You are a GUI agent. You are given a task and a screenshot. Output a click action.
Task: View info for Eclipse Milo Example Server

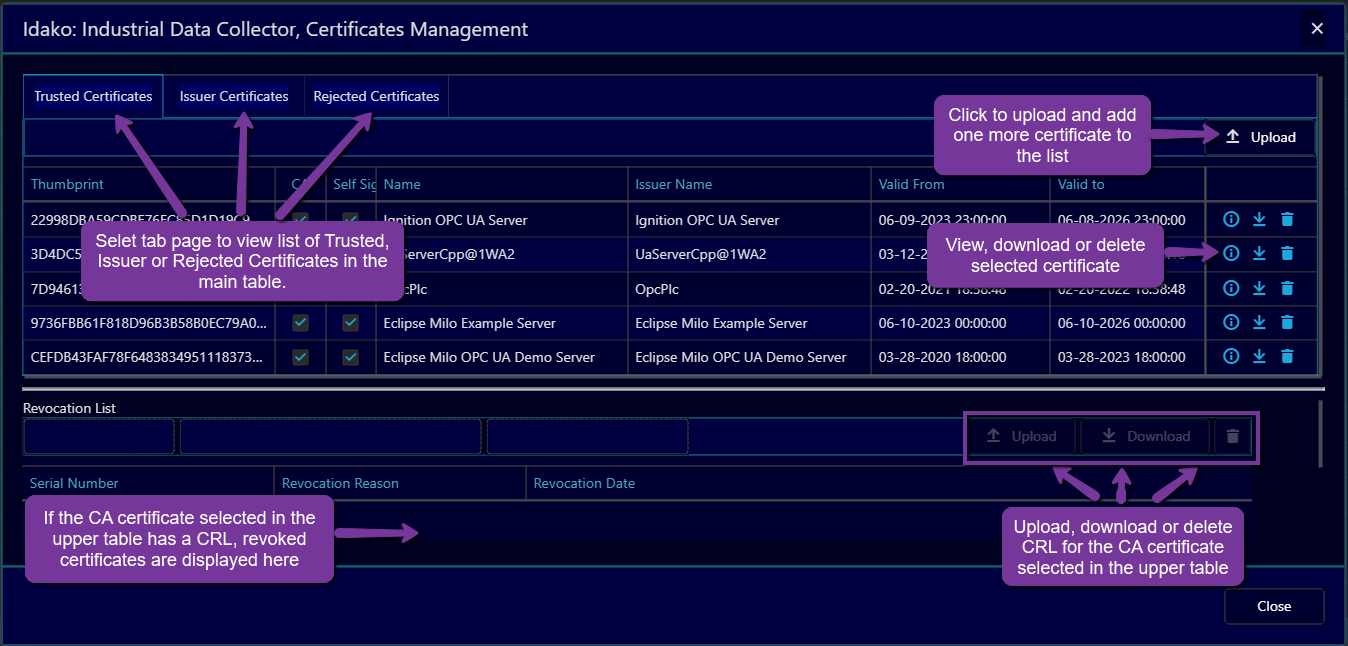pyautogui.click(x=1231, y=322)
